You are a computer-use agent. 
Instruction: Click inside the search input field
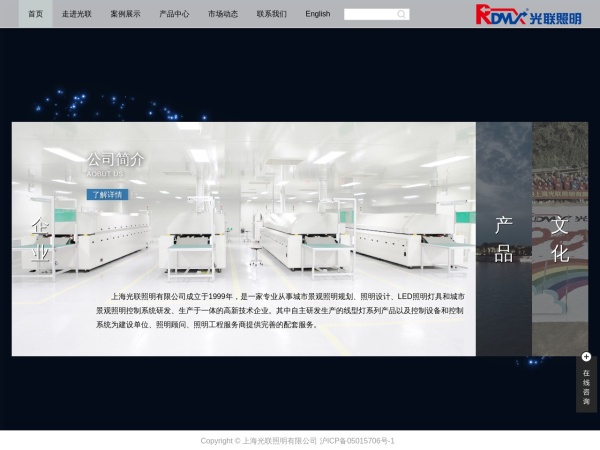click(x=369, y=14)
